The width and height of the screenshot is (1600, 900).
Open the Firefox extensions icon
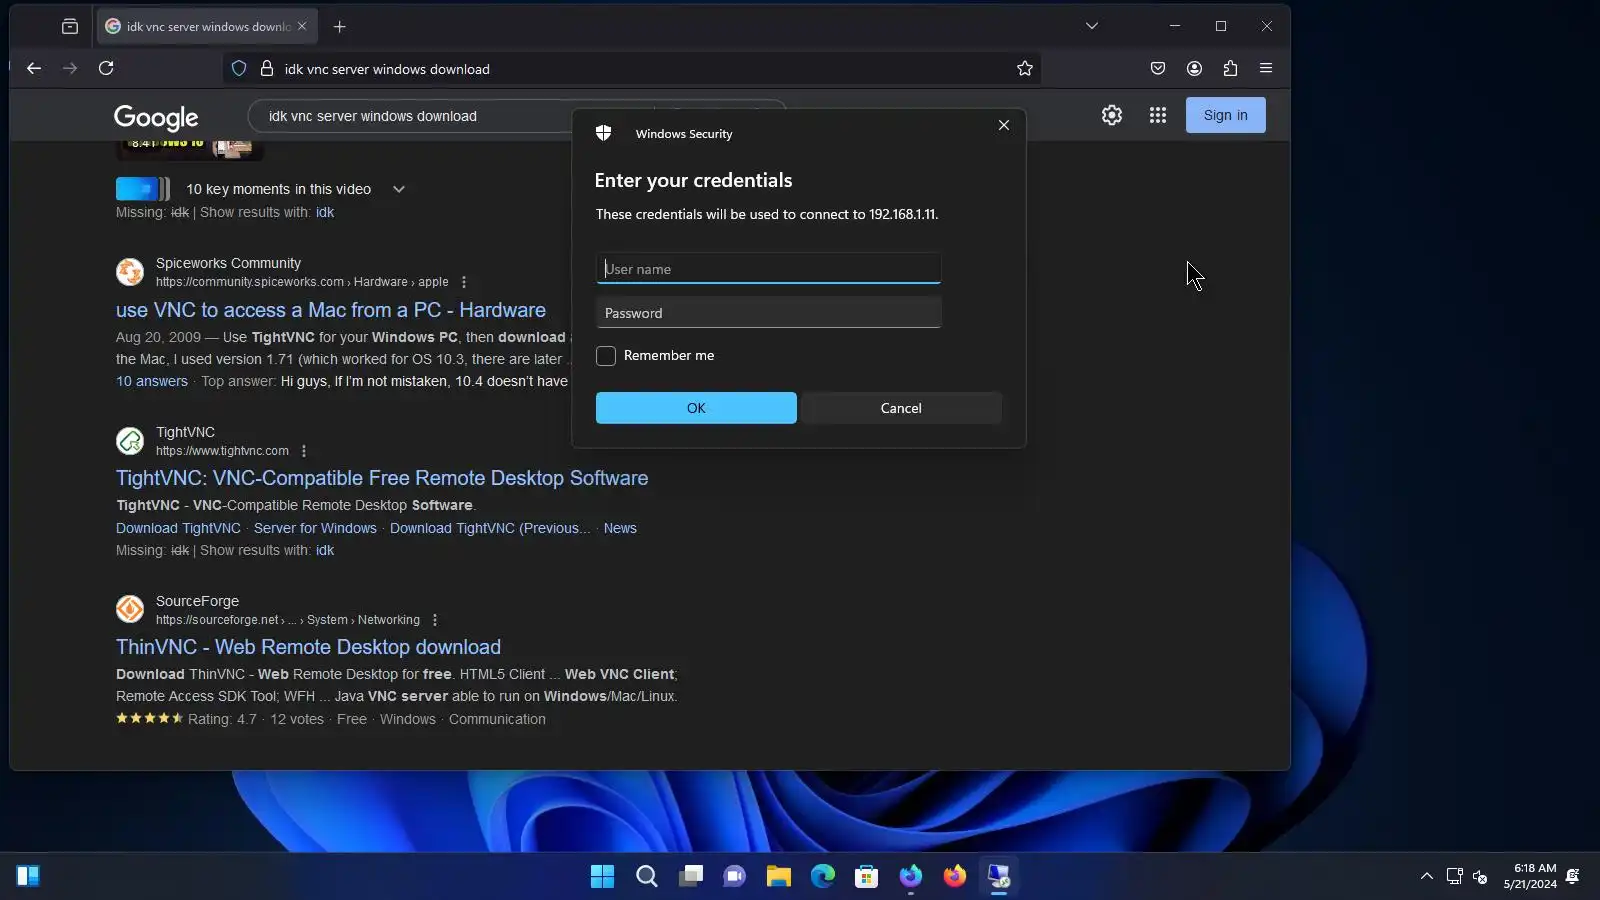coord(1230,68)
